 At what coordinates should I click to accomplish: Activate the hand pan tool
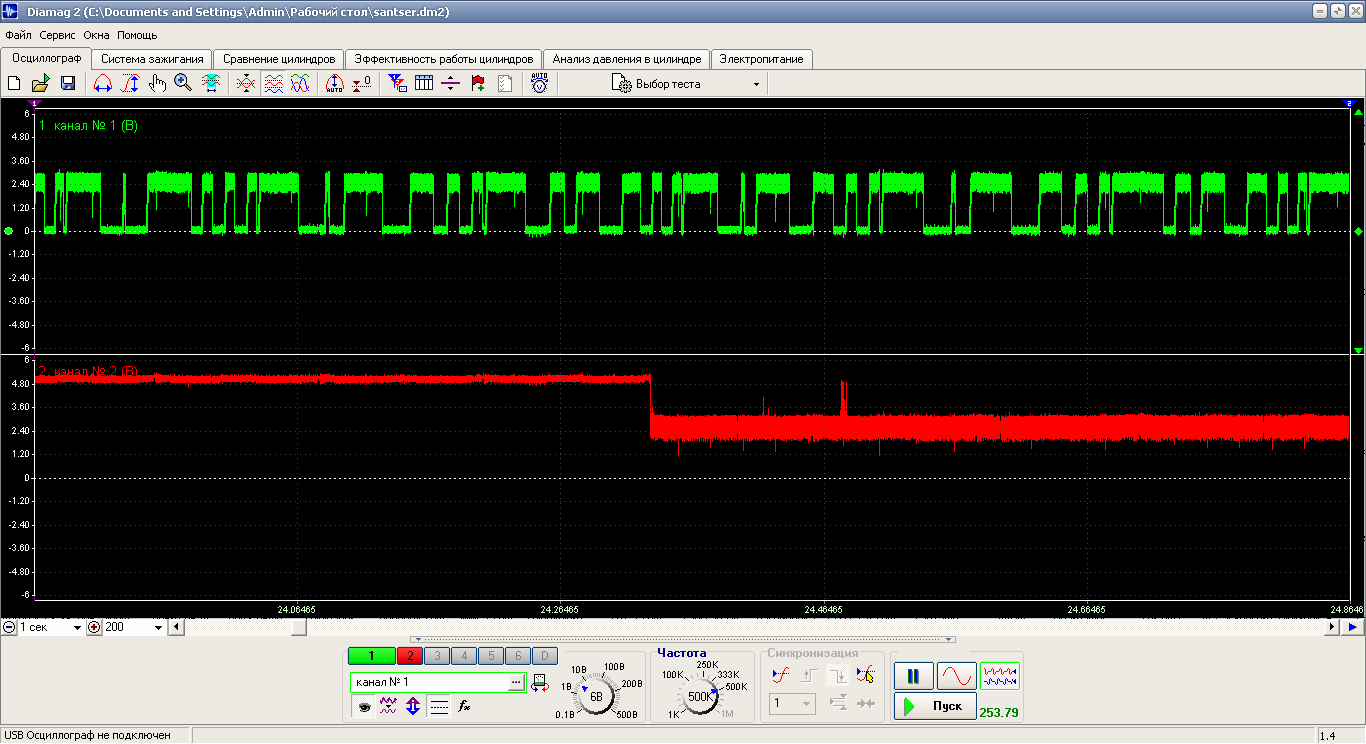click(x=157, y=84)
